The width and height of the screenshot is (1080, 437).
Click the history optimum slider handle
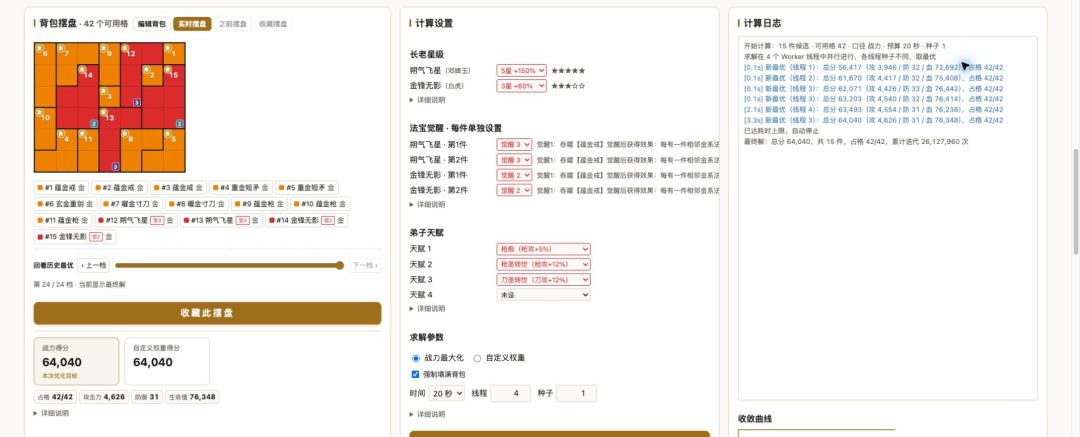point(340,265)
